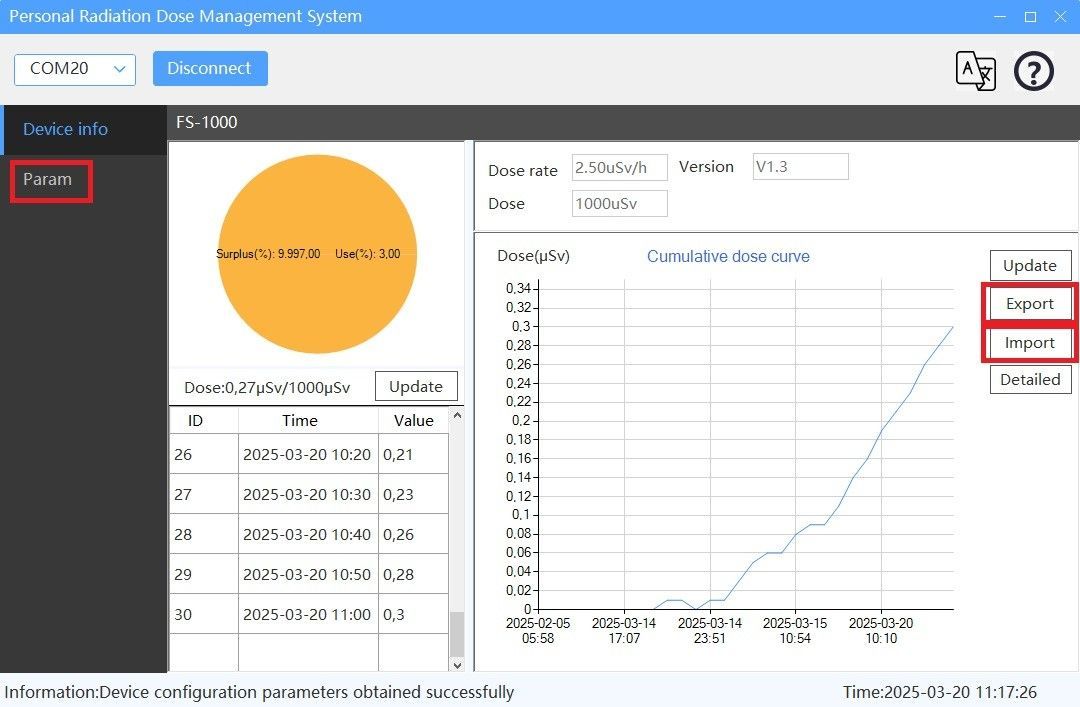Viewport: 1080px width, 707px height.
Task: Maximize the application window
Action: click(1030, 17)
